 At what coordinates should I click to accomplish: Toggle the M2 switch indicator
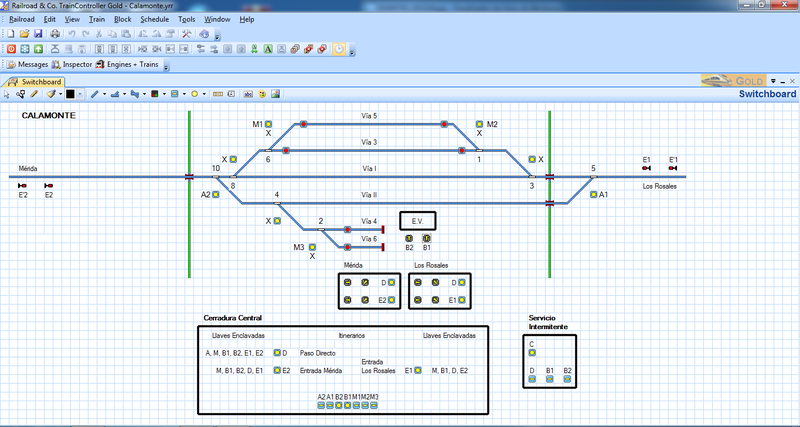click(479, 124)
